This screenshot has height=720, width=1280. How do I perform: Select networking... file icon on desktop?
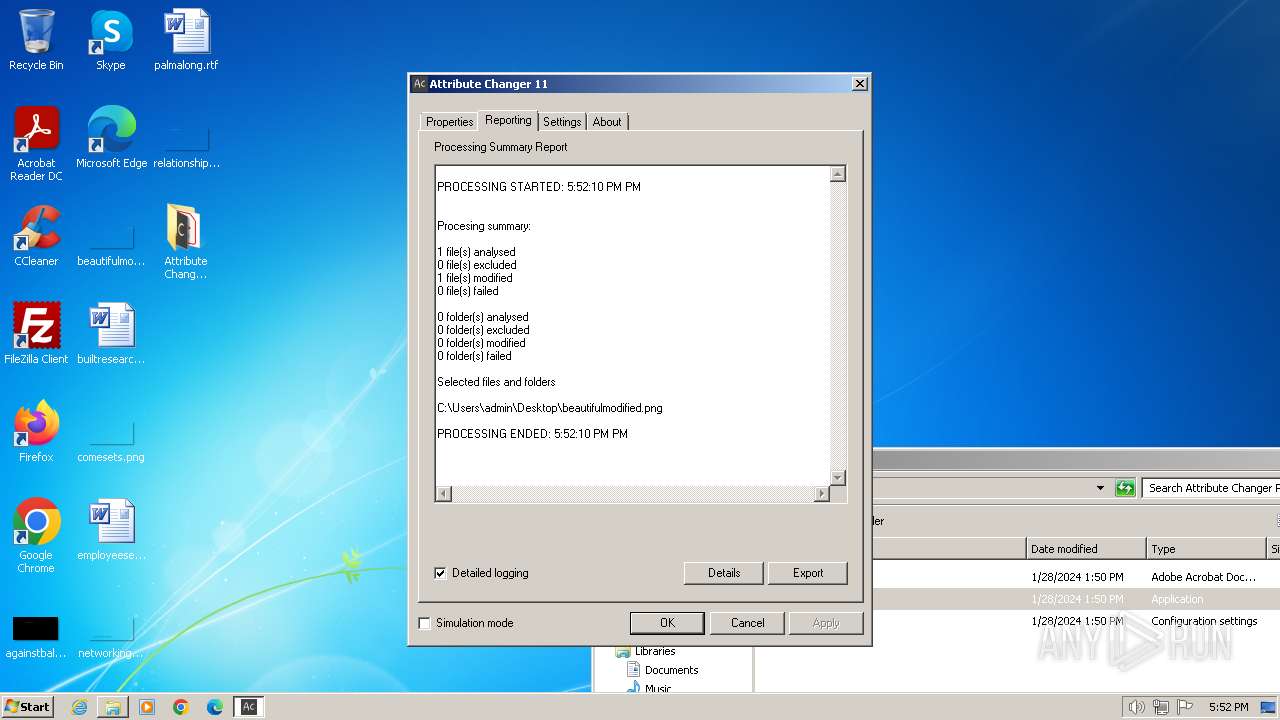(x=111, y=636)
